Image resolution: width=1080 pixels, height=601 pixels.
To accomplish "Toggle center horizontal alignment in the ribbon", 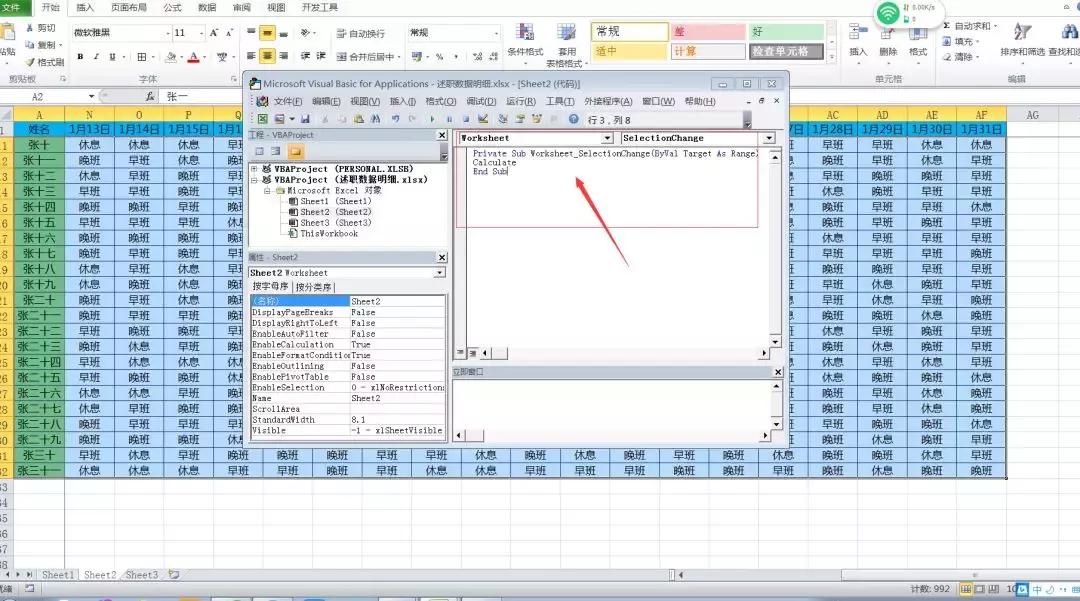I will [268, 57].
